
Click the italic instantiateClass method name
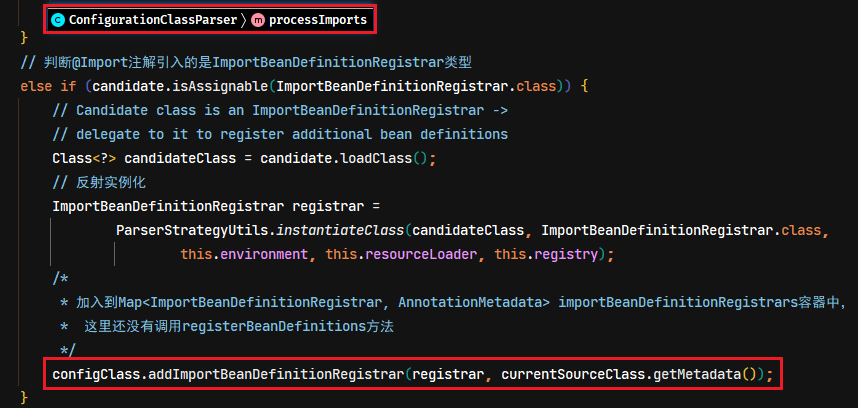[x=341, y=230]
